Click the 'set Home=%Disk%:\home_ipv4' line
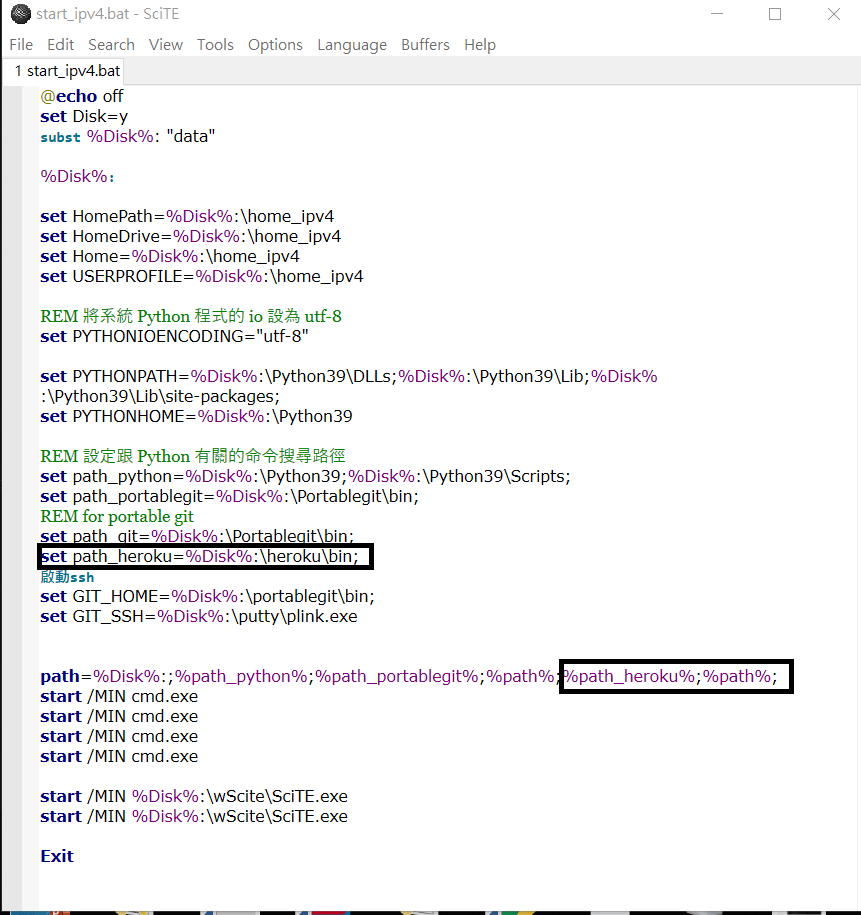Image resolution: width=861 pixels, height=915 pixels. pyautogui.click(x=170, y=256)
